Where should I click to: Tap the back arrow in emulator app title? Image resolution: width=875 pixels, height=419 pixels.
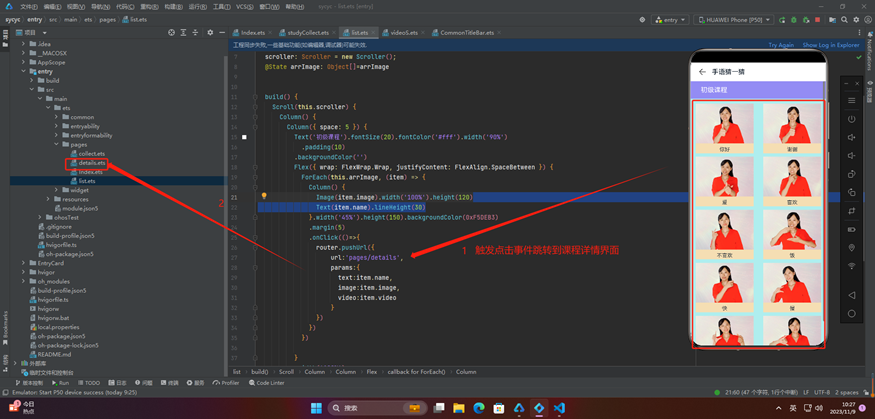(702, 72)
